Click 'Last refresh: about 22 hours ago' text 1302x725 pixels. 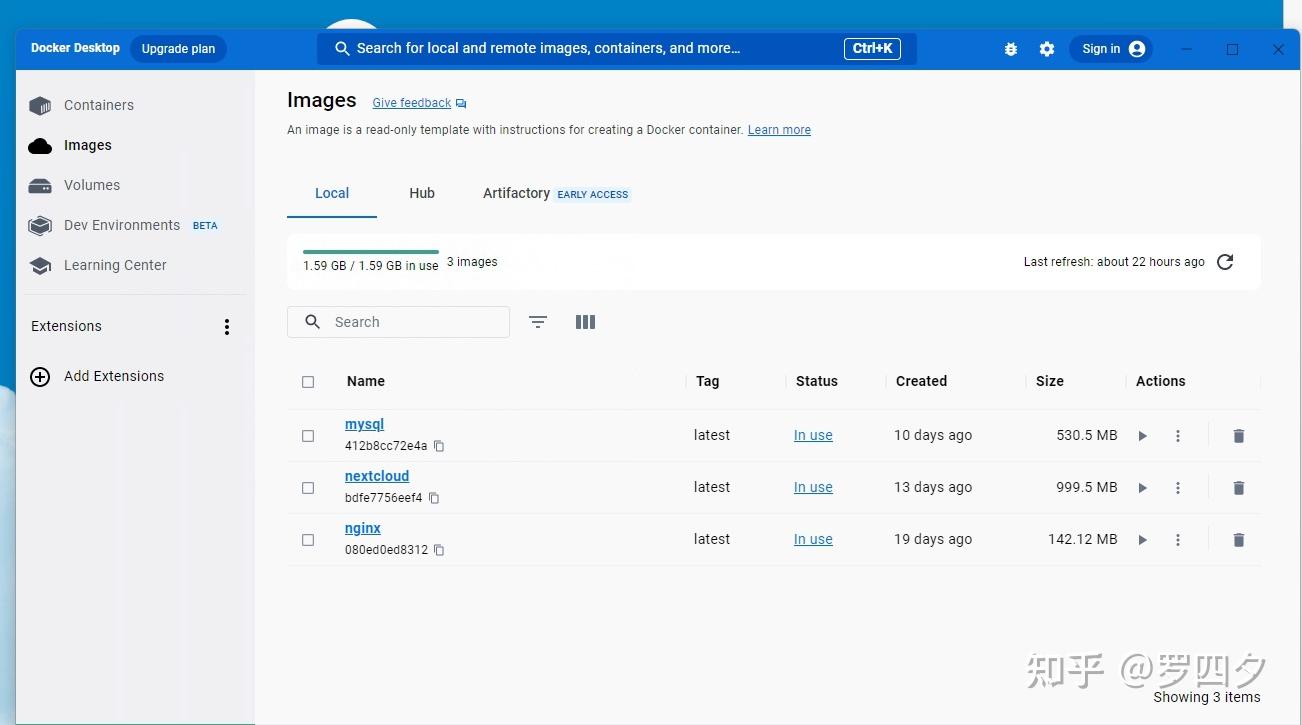1114,262
